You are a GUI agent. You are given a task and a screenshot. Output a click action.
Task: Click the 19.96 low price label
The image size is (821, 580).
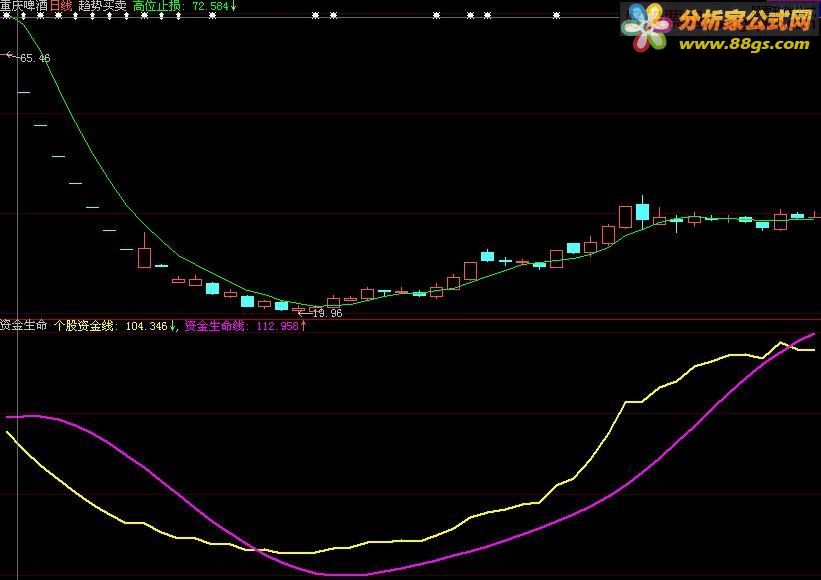click(327, 313)
